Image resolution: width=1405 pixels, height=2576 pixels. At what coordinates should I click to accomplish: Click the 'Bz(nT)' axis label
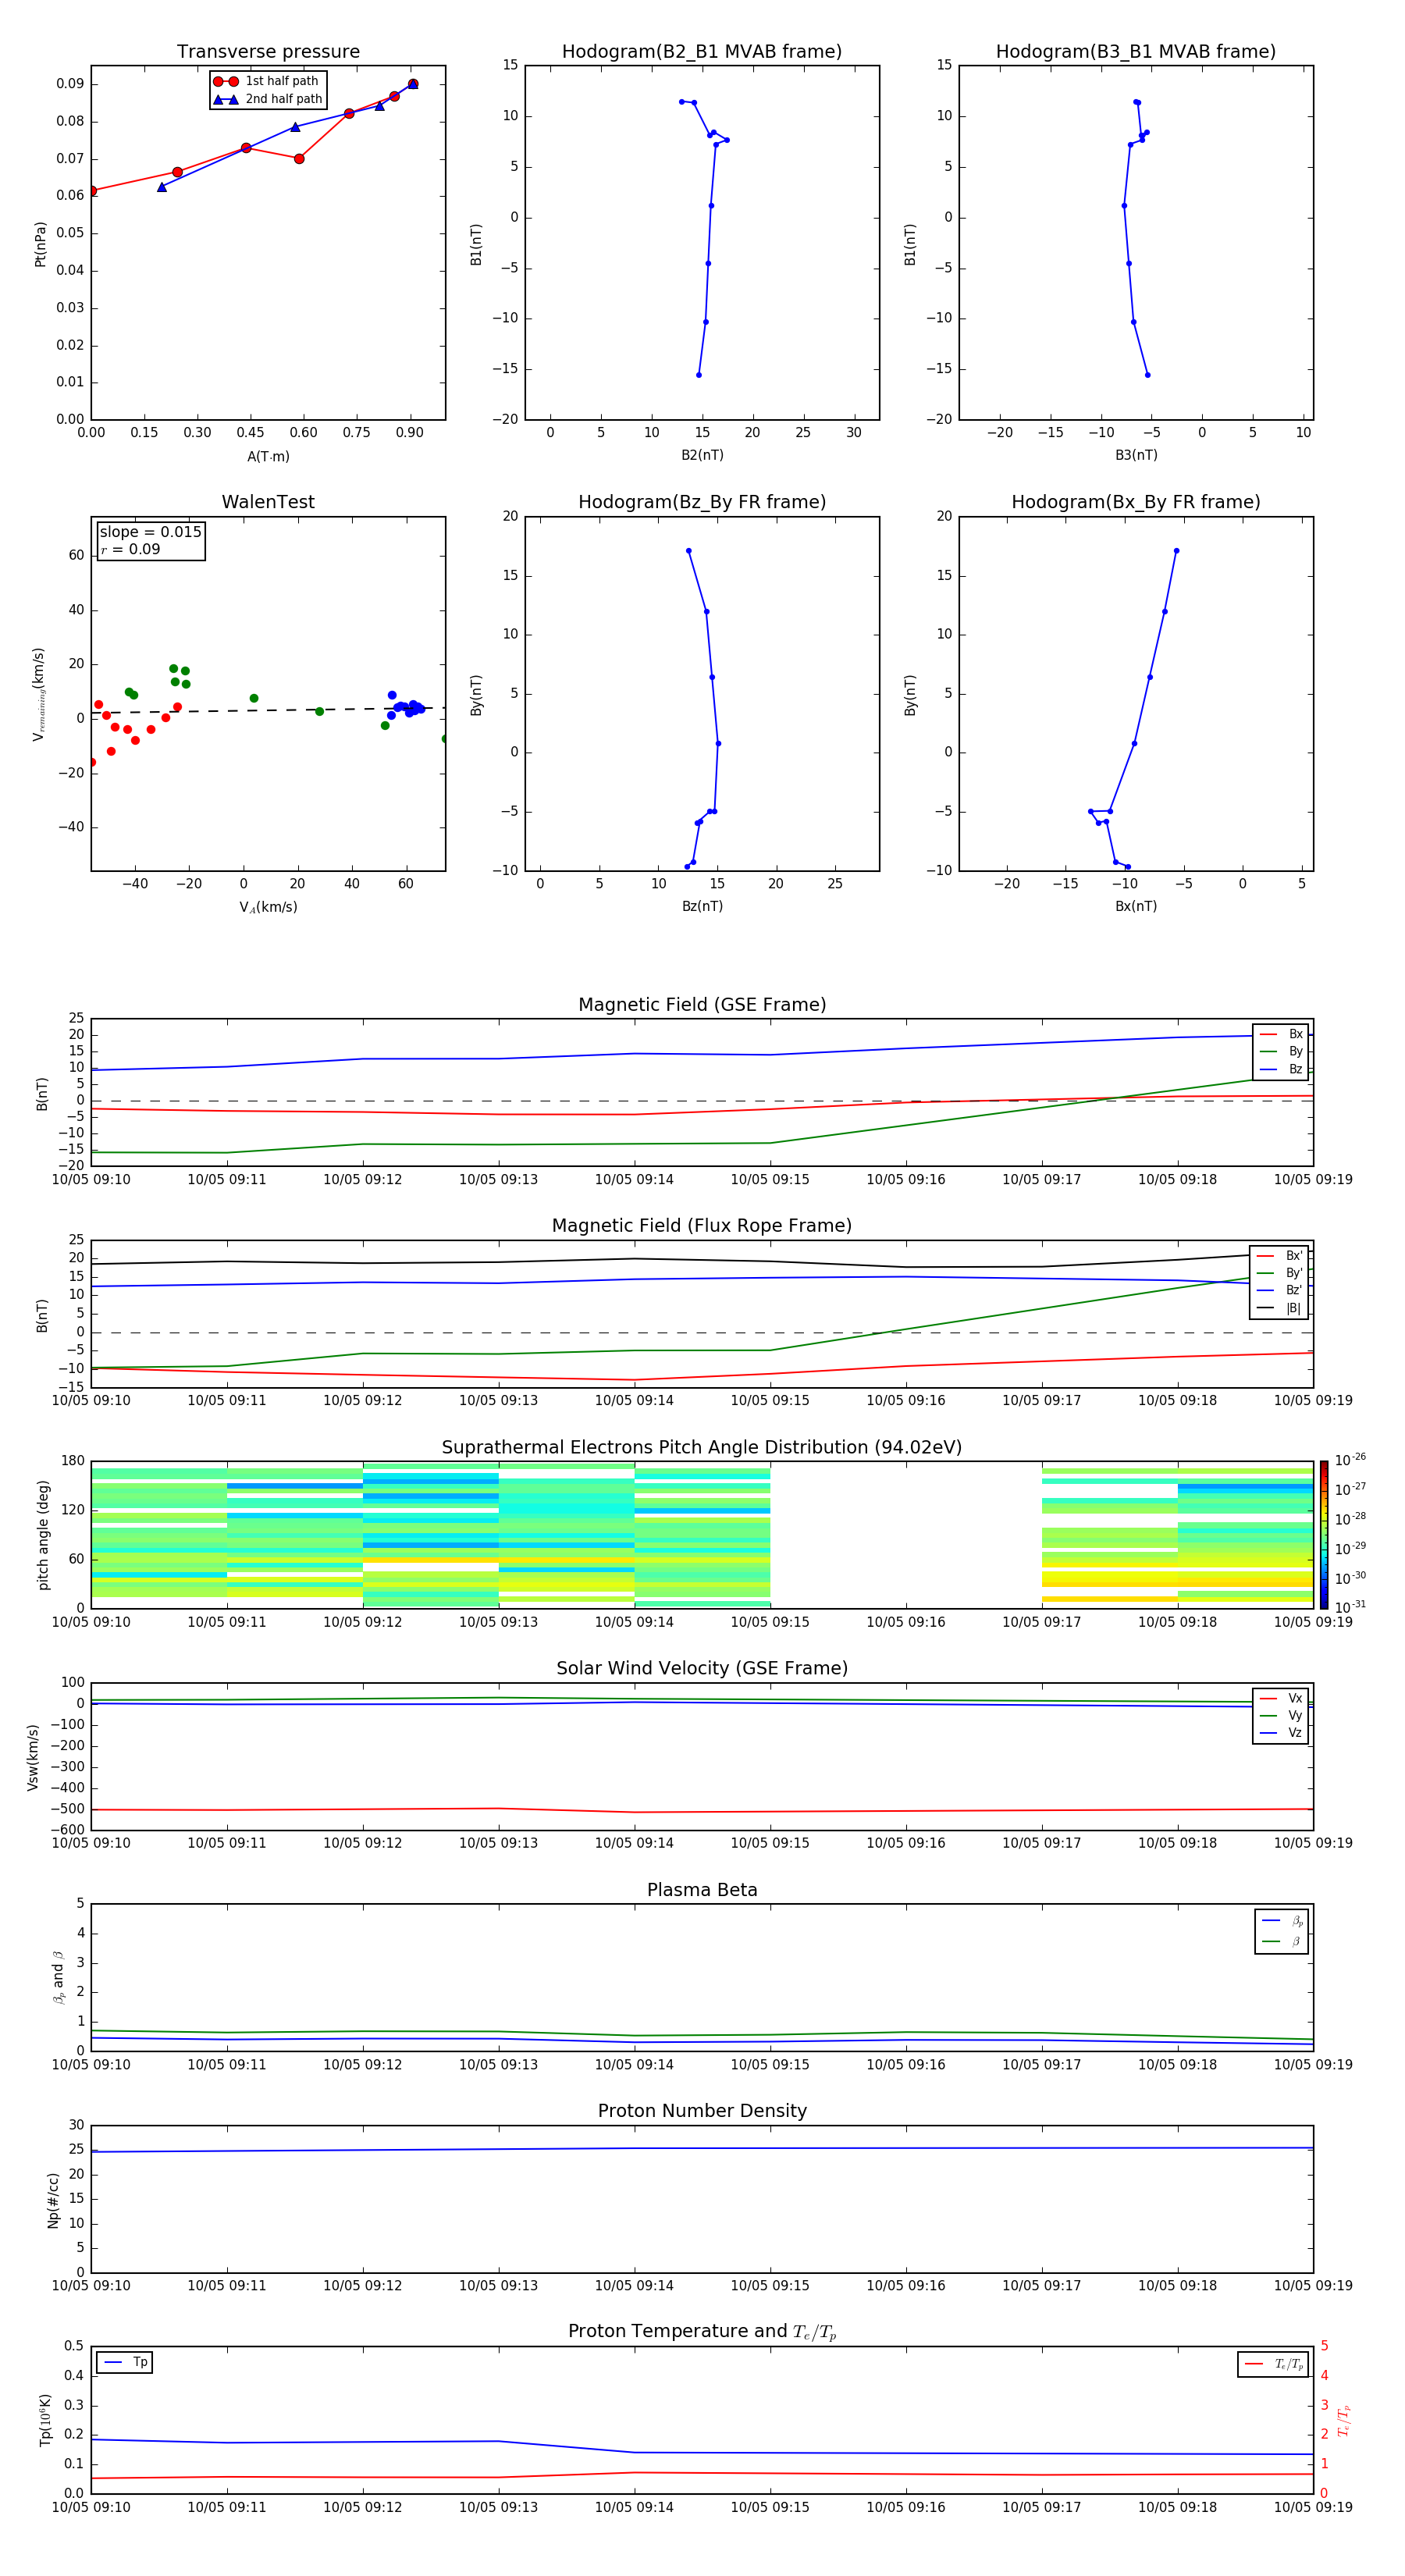(x=702, y=906)
